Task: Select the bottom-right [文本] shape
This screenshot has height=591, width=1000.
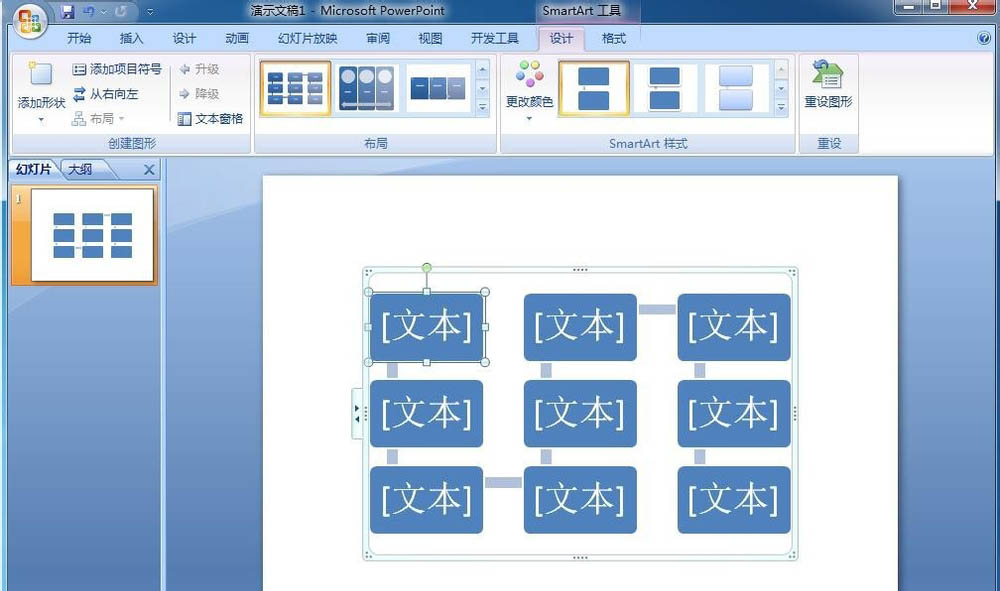Action: pyautogui.click(x=734, y=500)
